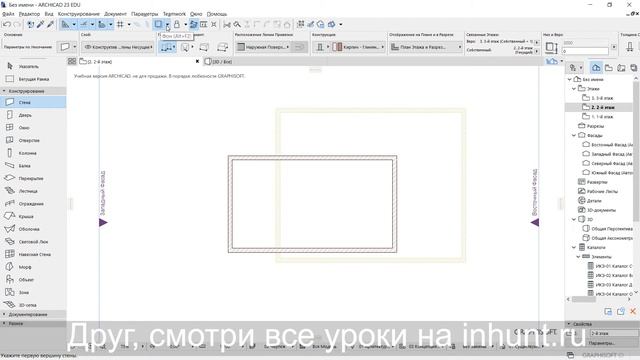The image size is (640, 360).
Task: Select the Wall (Стена) tool
Action: (x=33, y=102)
